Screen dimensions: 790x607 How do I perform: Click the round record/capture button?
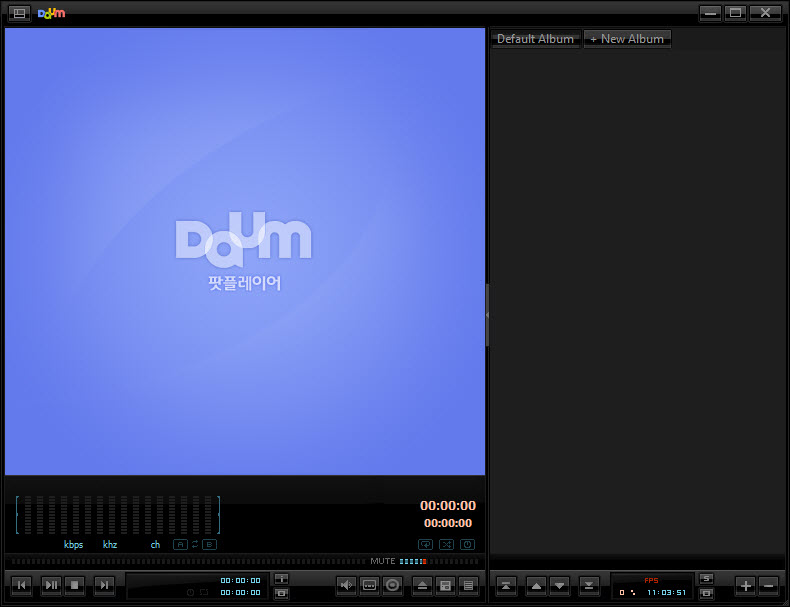392,585
